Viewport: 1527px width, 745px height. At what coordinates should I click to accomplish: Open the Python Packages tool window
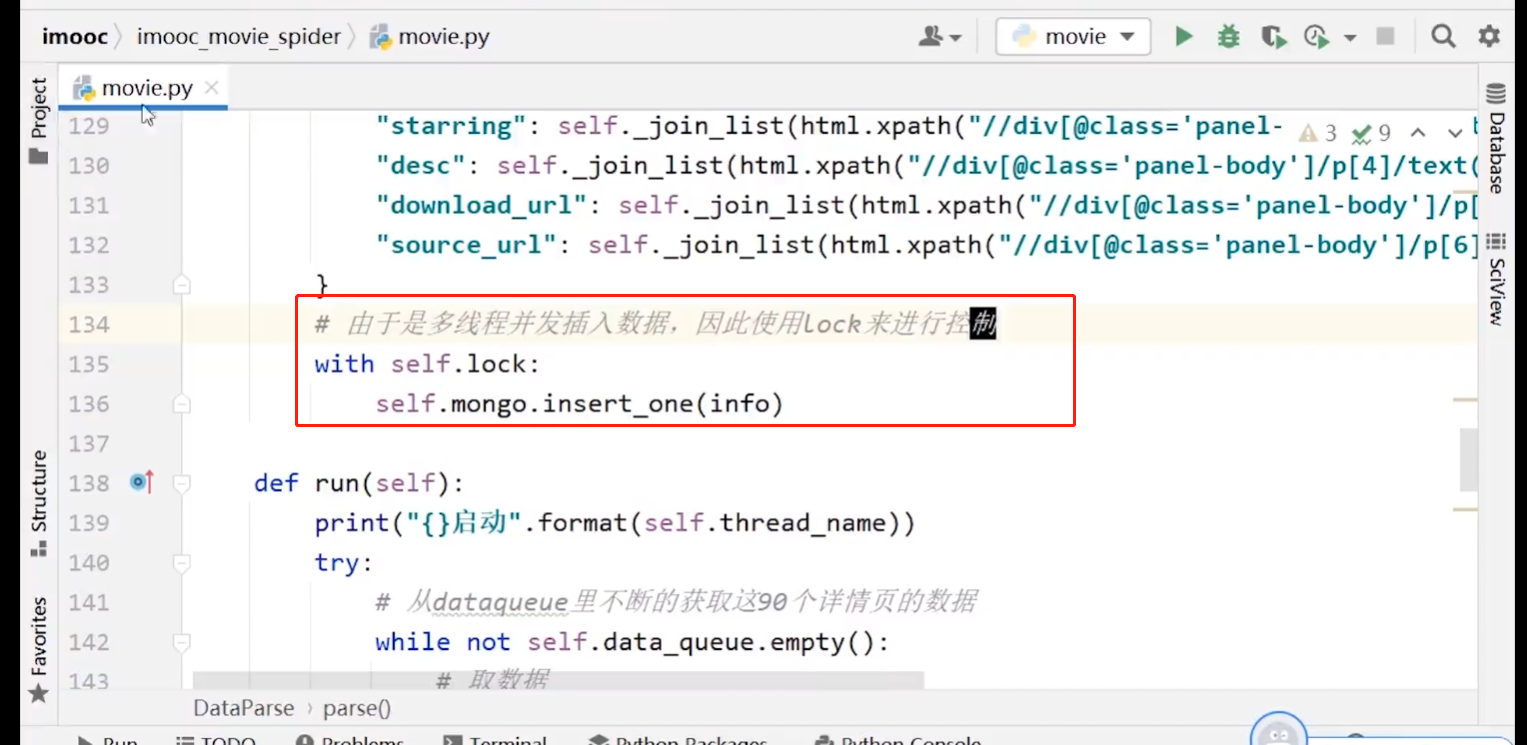(679, 741)
